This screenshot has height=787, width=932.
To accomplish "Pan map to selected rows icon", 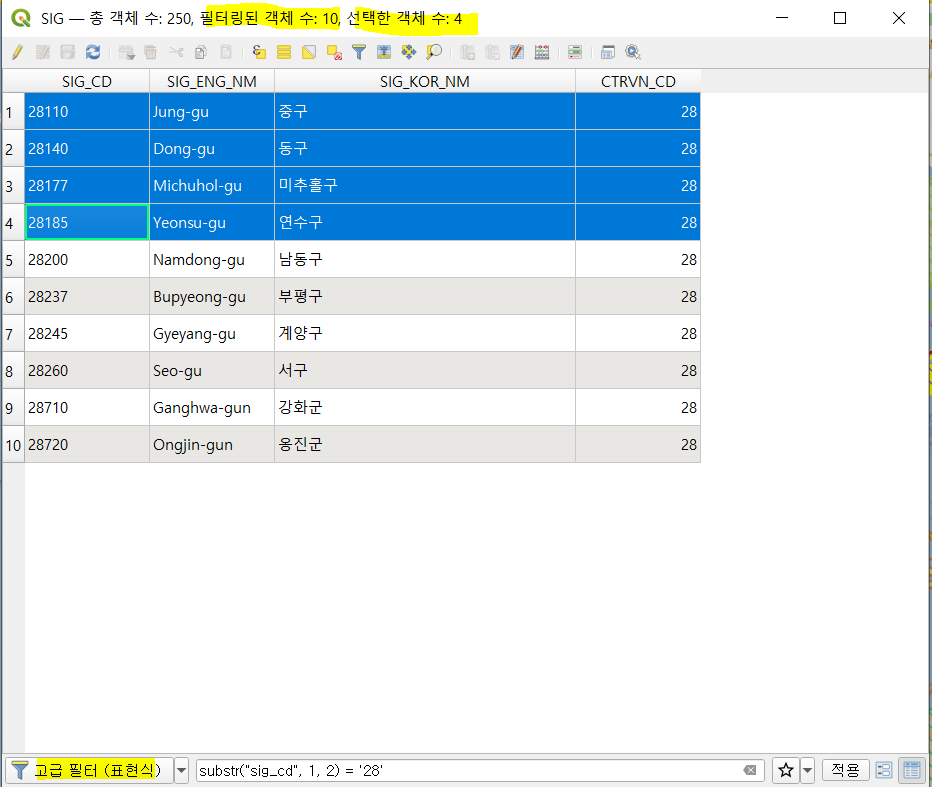I will 409,52.
